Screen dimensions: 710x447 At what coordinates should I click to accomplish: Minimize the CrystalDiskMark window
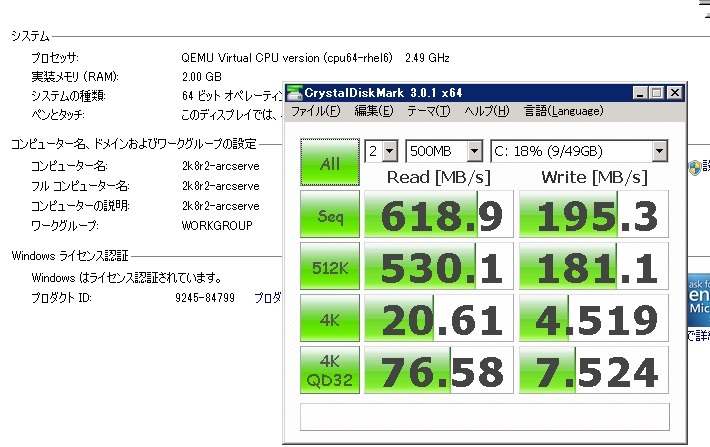[640, 93]
